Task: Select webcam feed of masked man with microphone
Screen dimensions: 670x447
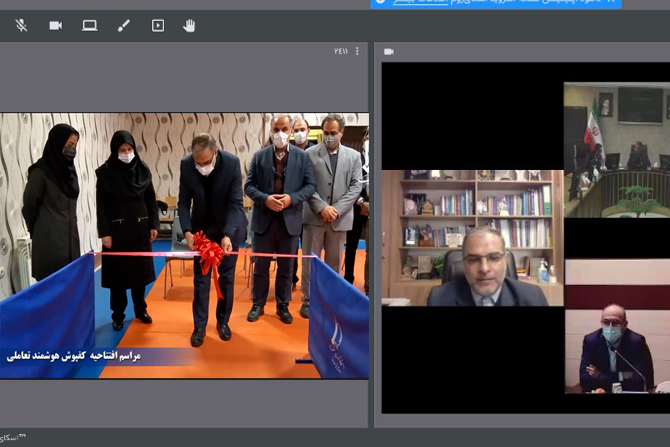Action: click(x=617, y=326)
